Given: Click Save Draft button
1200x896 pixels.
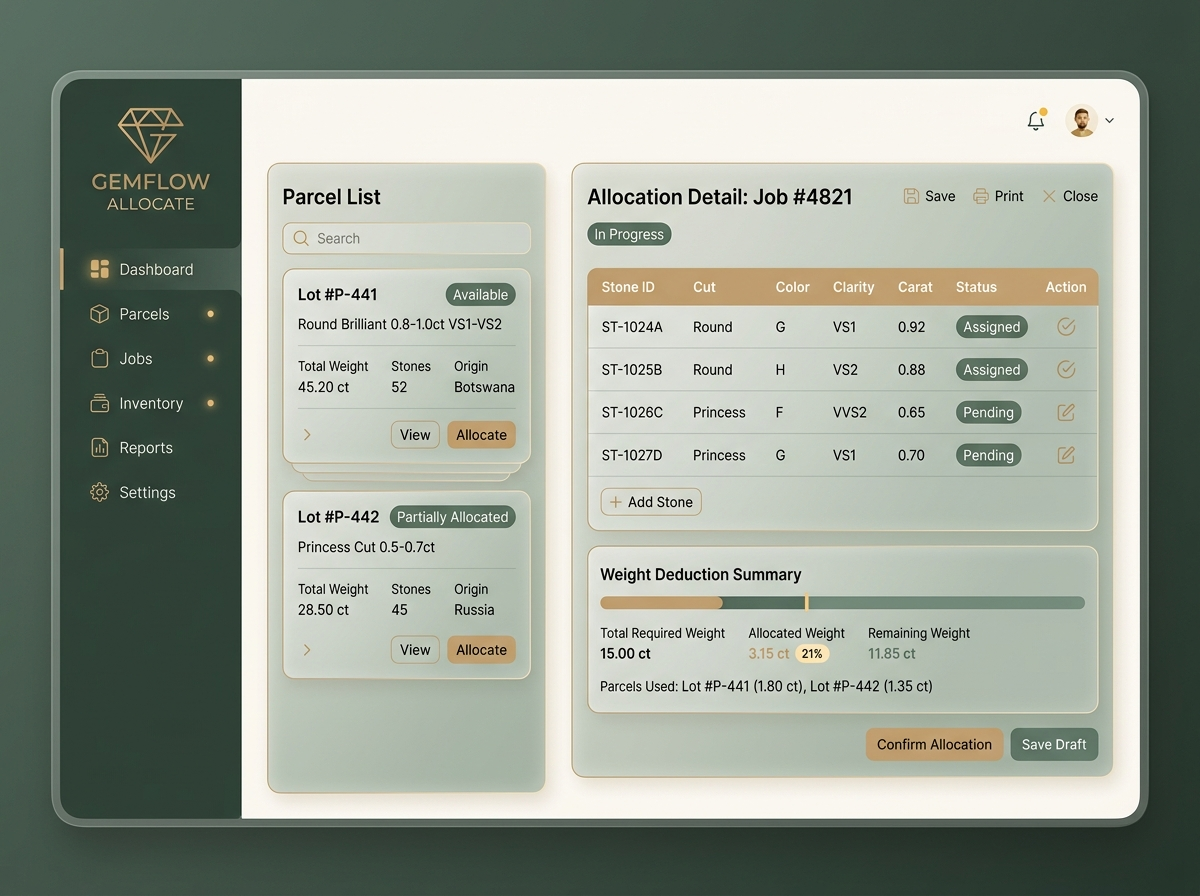Looking at the screenshot, I should coord(1054,744).
